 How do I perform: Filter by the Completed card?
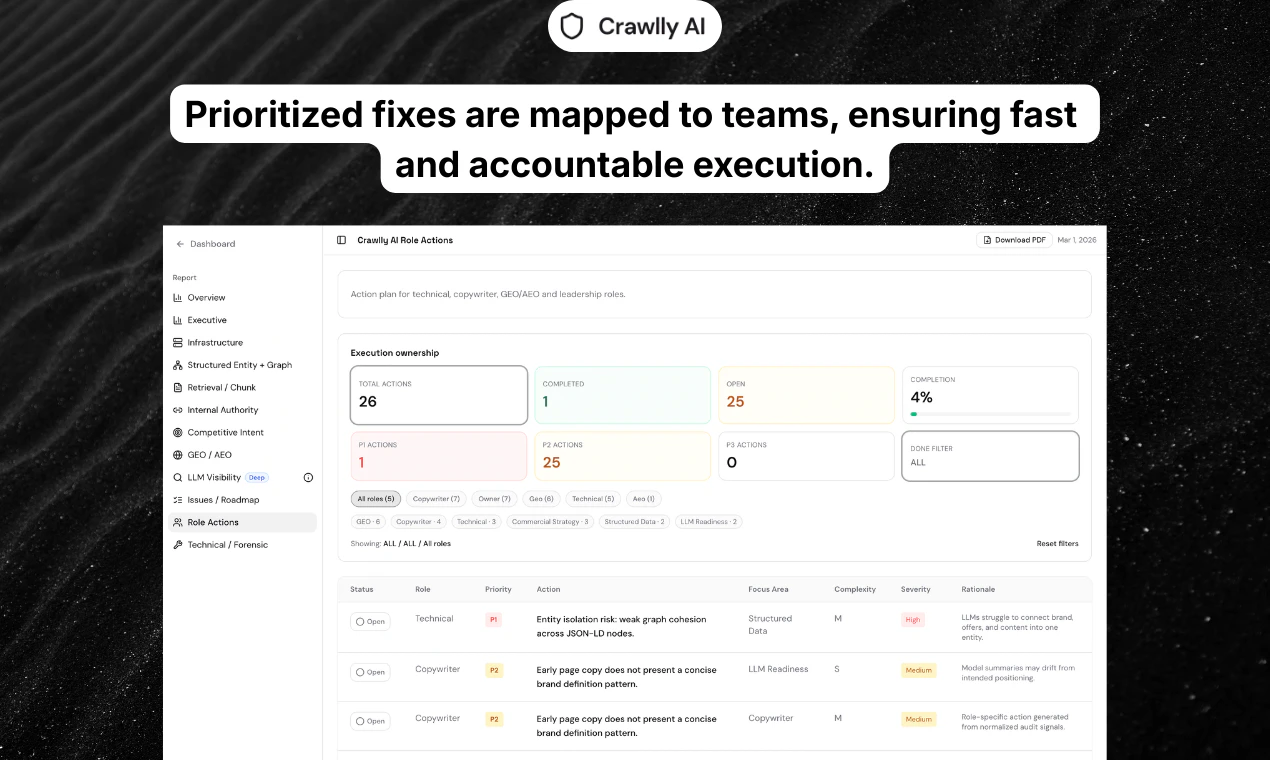(622, 395)
